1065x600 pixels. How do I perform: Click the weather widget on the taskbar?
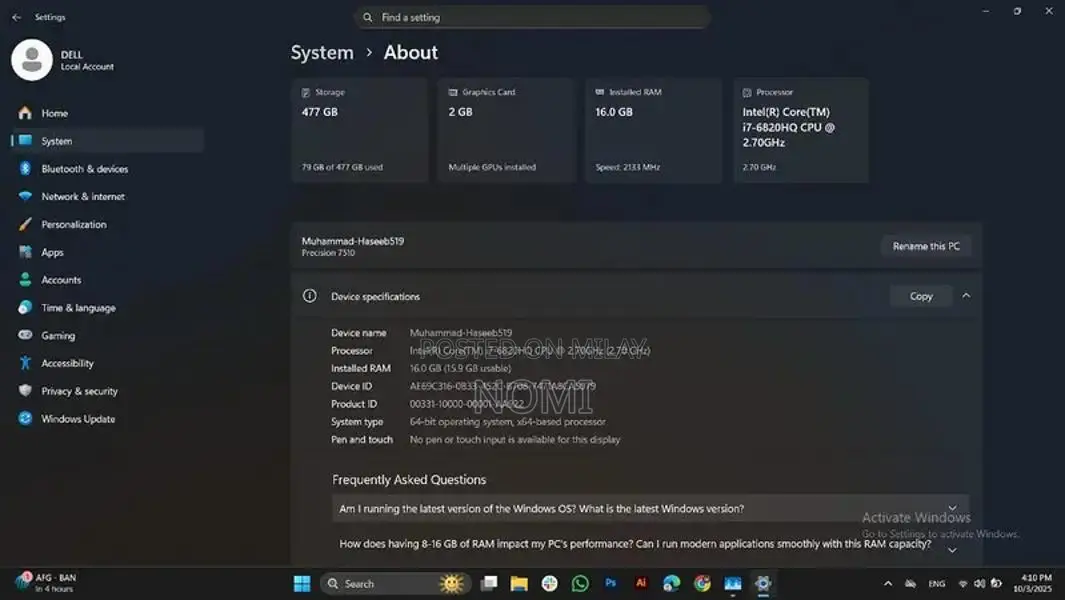point(452,583)
